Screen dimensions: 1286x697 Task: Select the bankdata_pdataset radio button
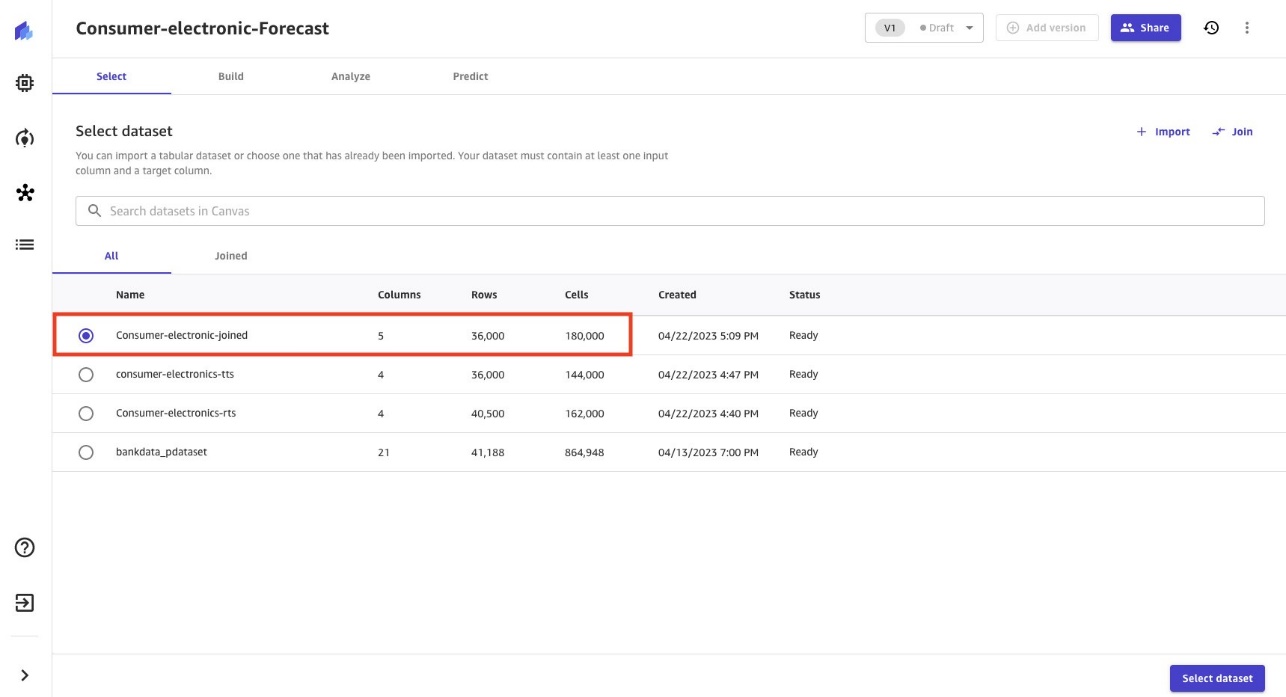tap(86, 452)
